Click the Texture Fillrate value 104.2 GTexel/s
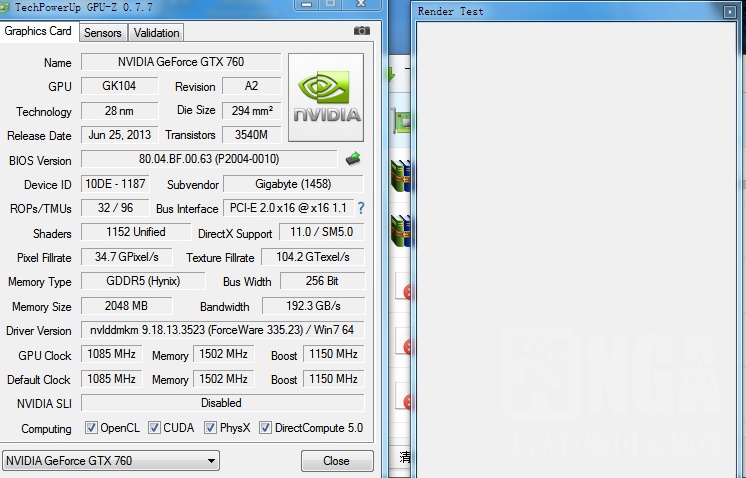The width and height of the screenshot is (746, 478). pos(313,257)
